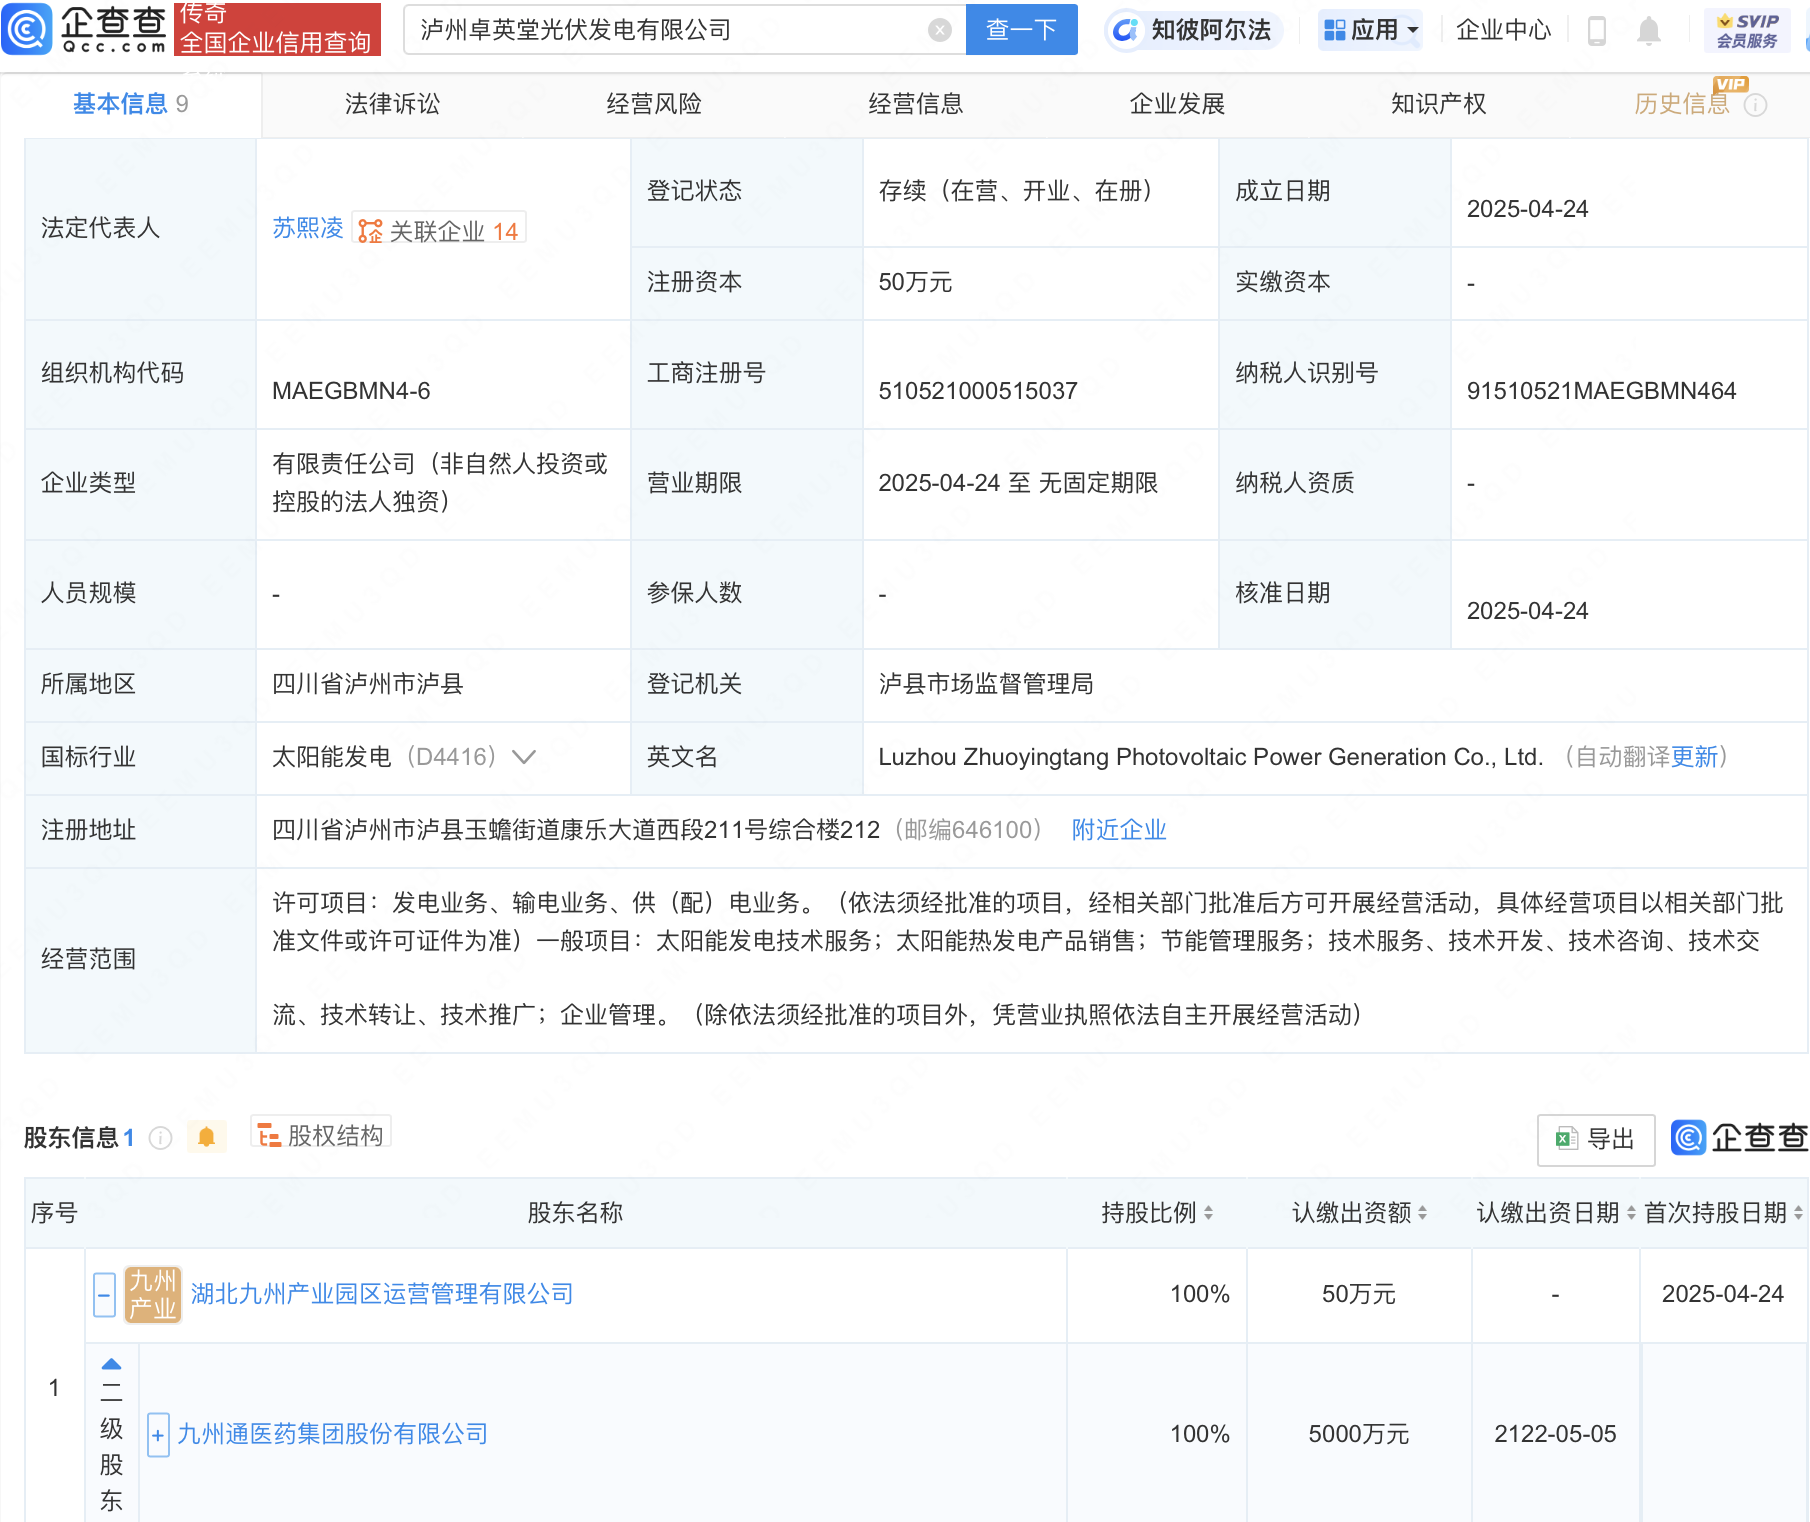This screenshot has height=1522, width=1810.
Task: Click 更新 to refresh English name
Action: click(x=1694, y=757)
